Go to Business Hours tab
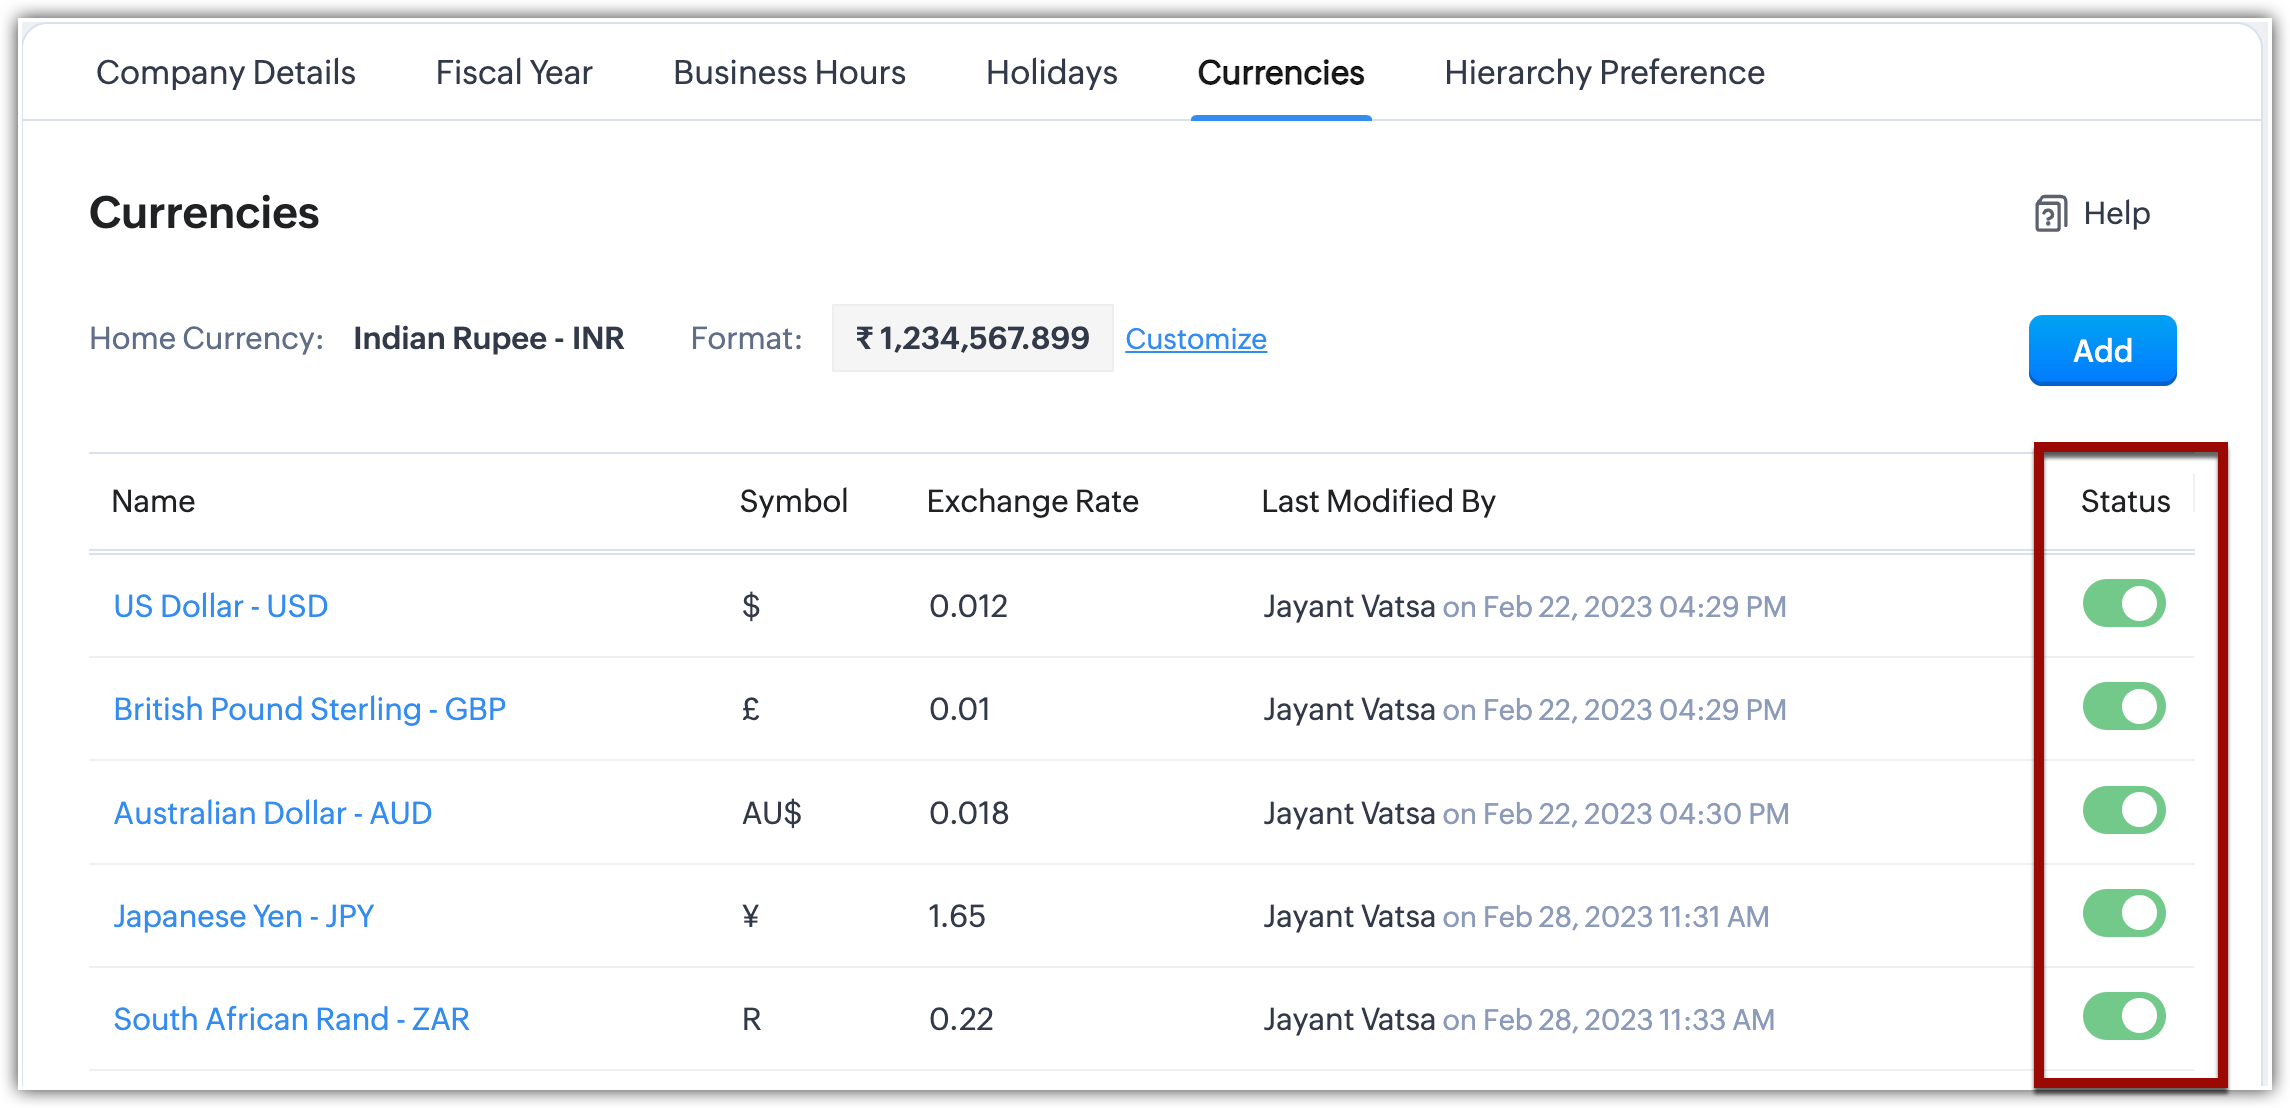Viewport: 2290px width, 1108px height. (789, 73)
